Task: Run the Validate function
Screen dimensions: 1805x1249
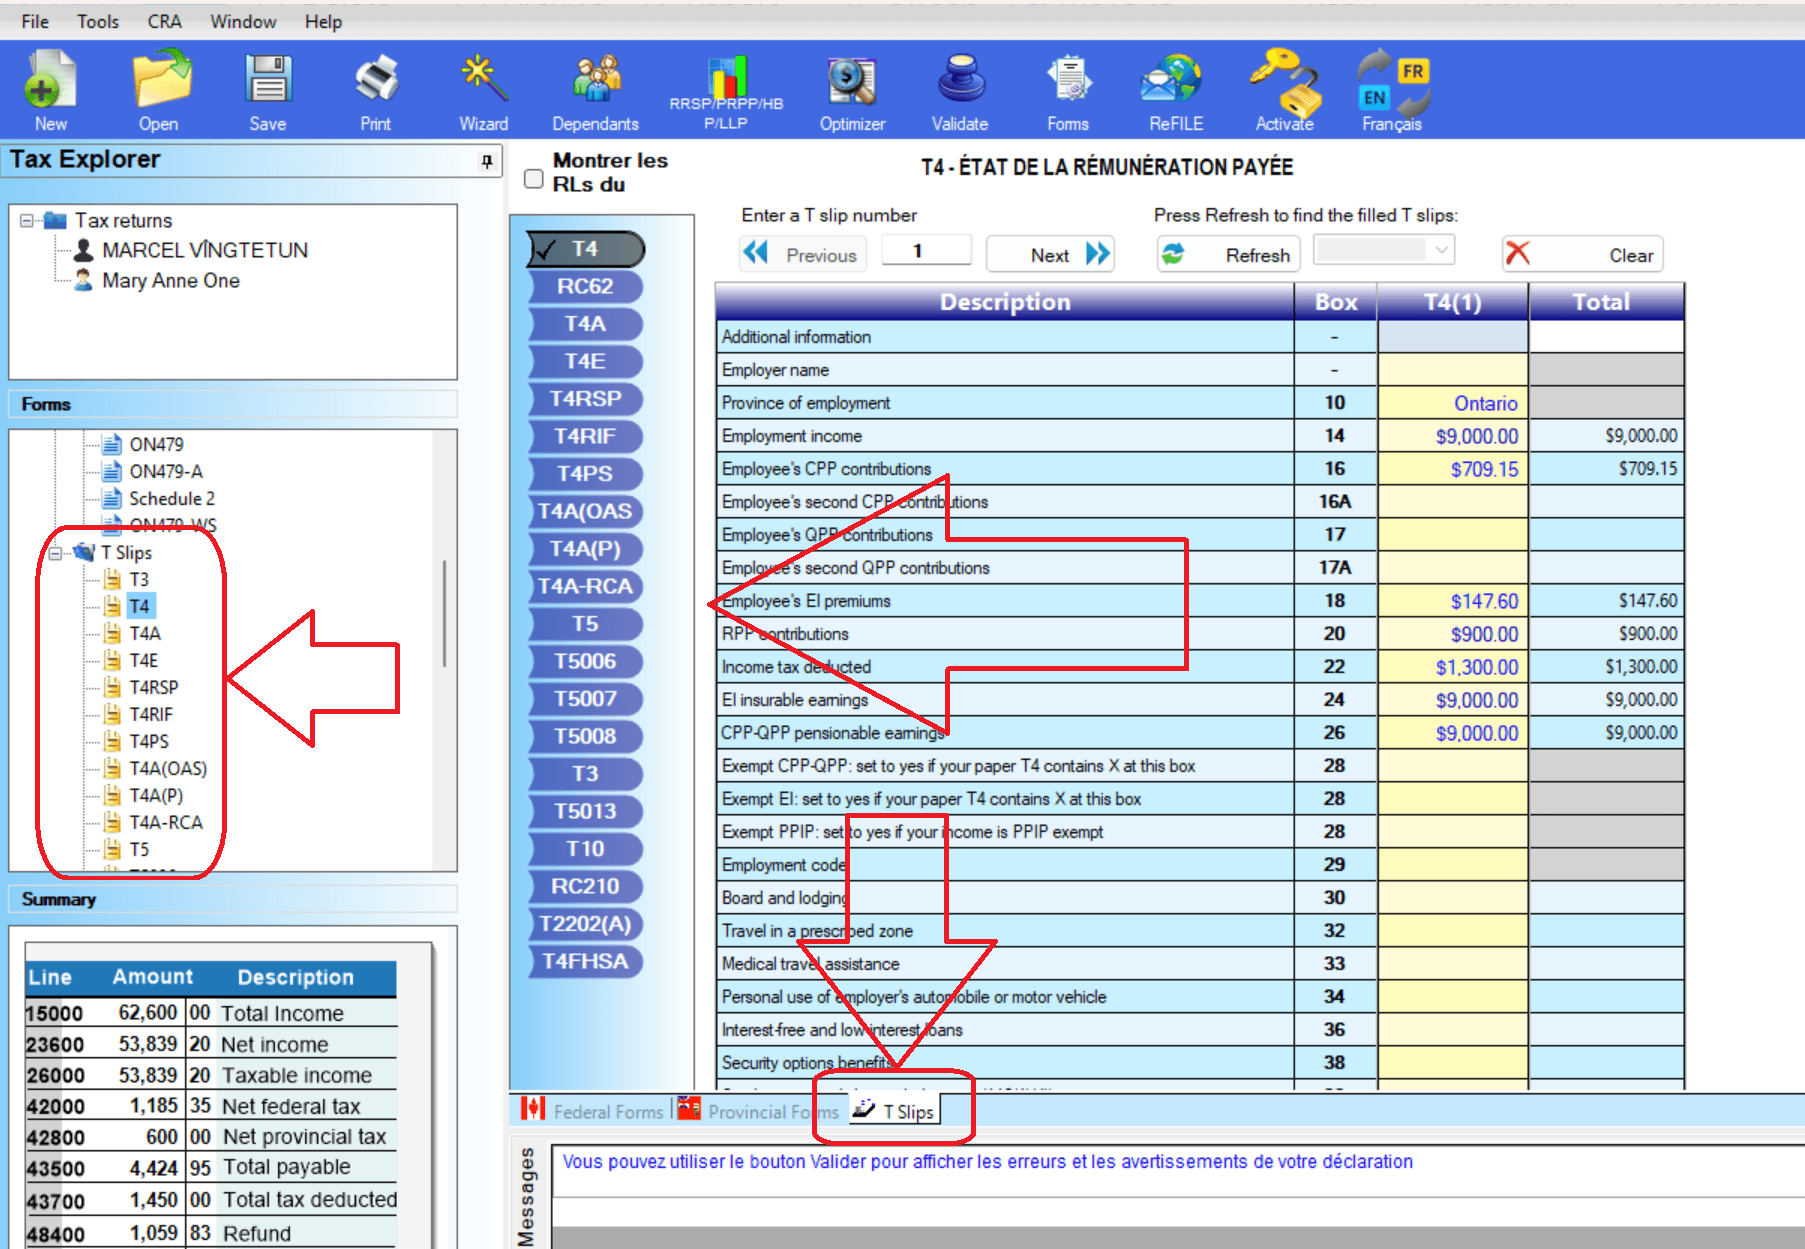Action: 958,90
